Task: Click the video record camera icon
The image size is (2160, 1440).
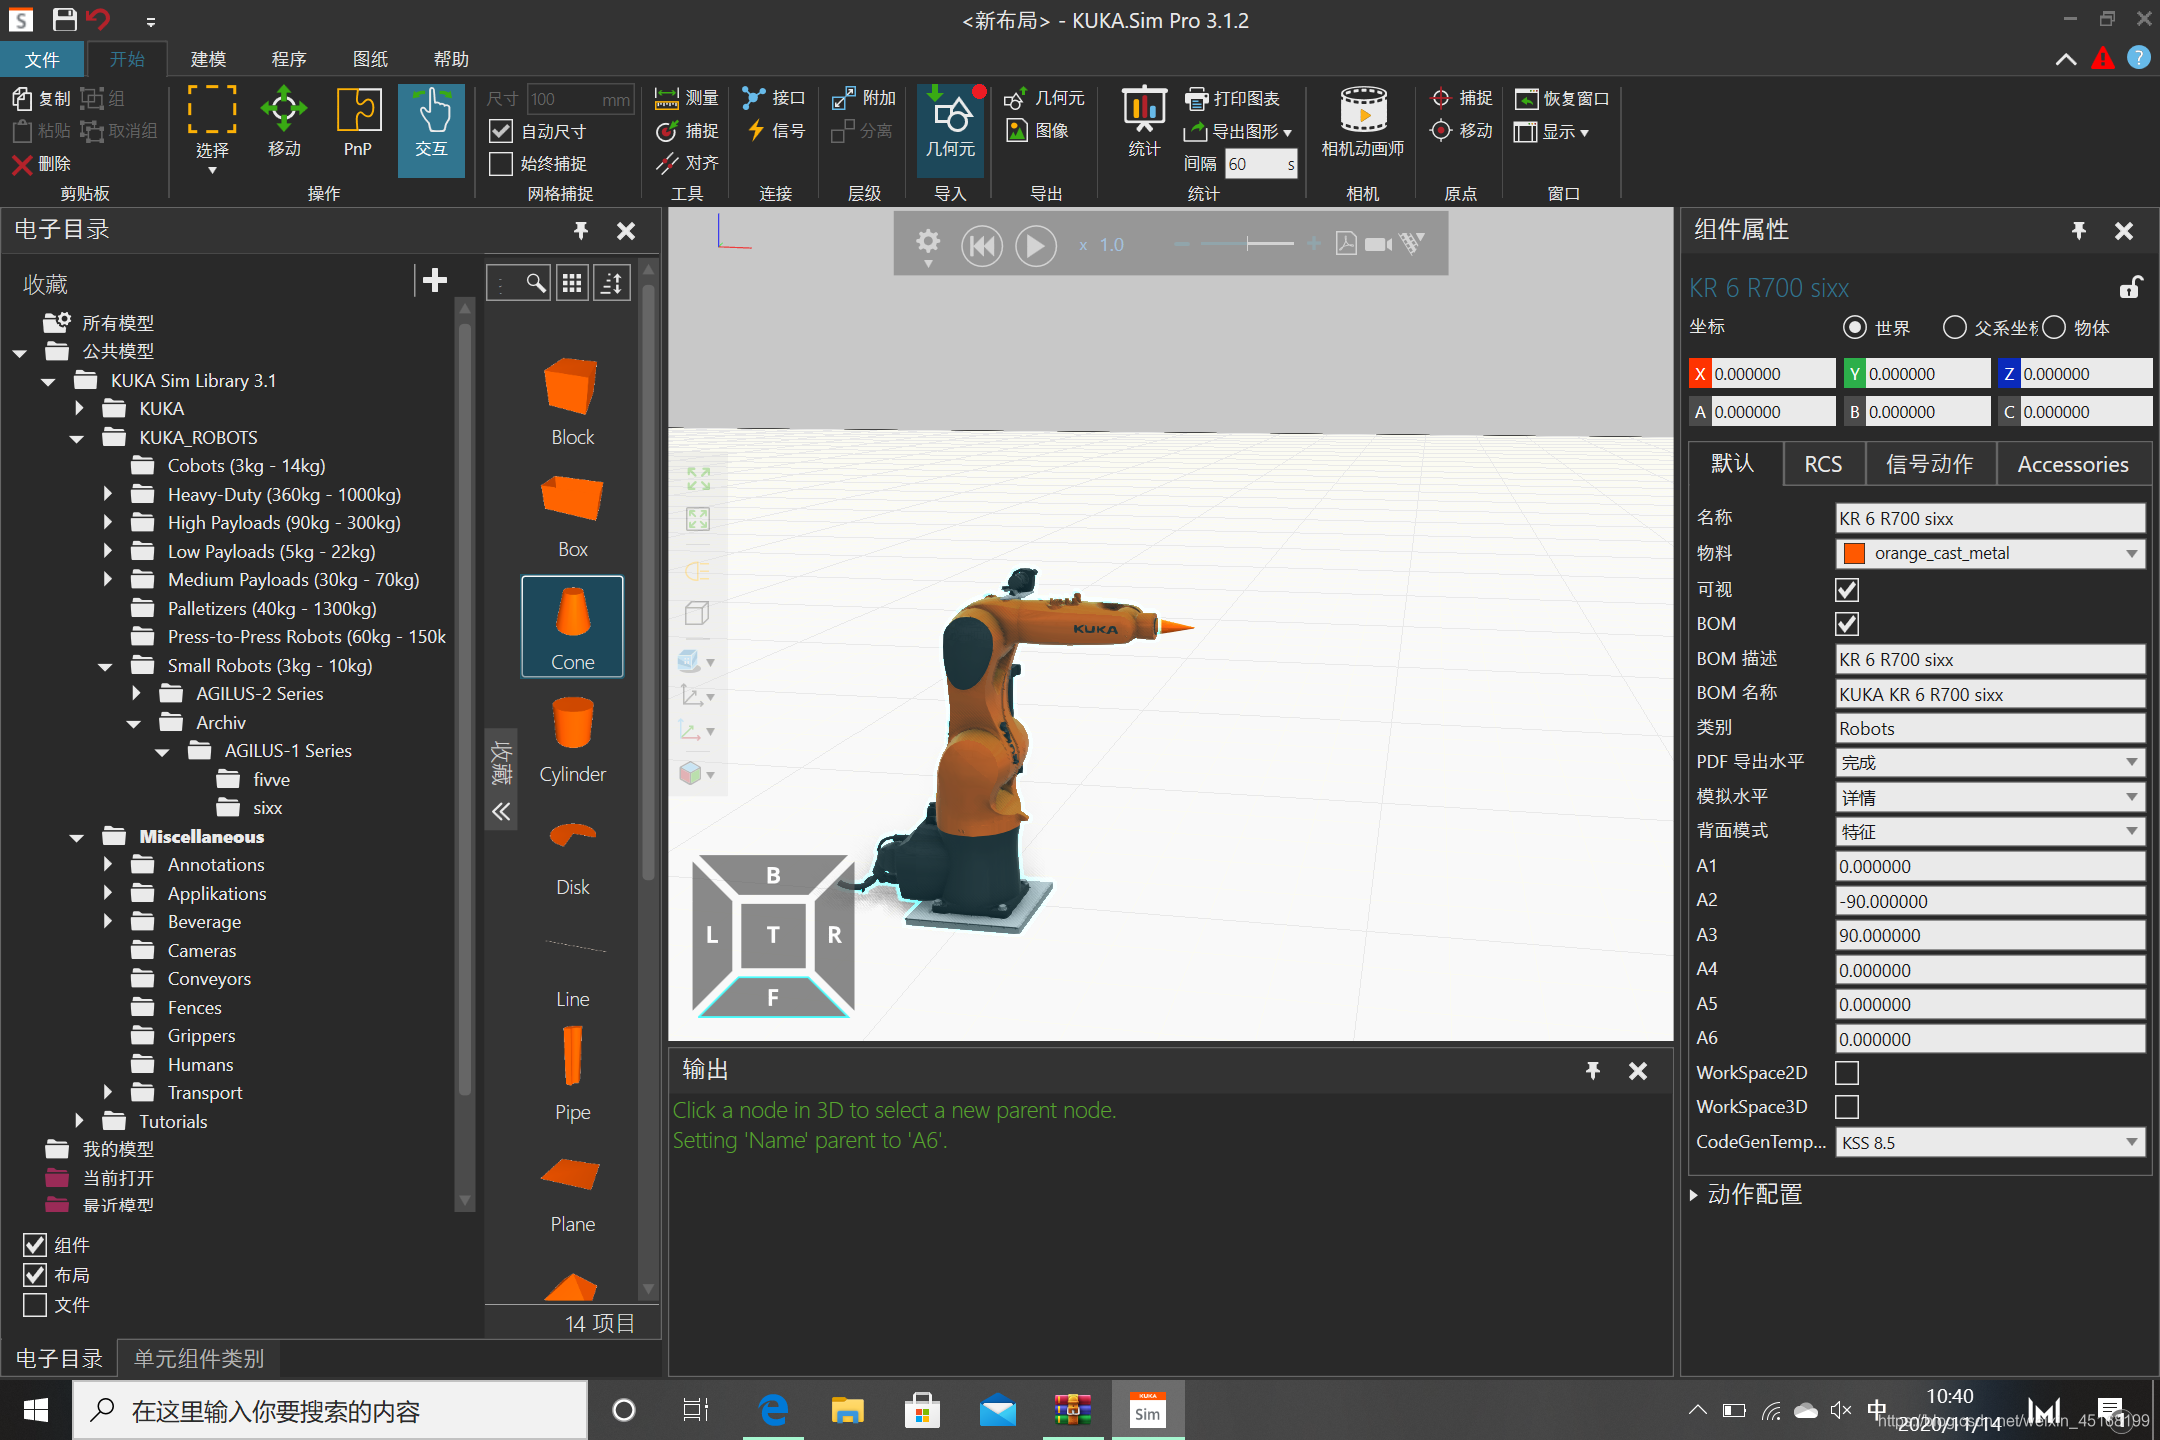Action: (1378, 244)
